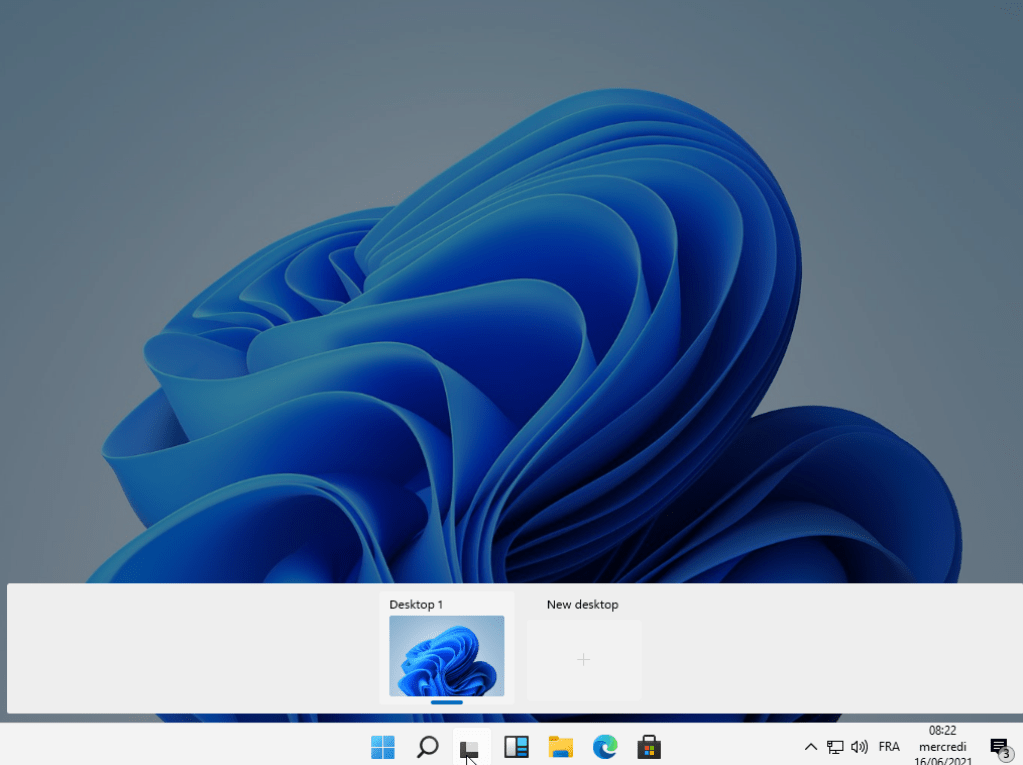Click the "Desktop 1" title text
Screen dimensions: 1023x765
point(416,605)
